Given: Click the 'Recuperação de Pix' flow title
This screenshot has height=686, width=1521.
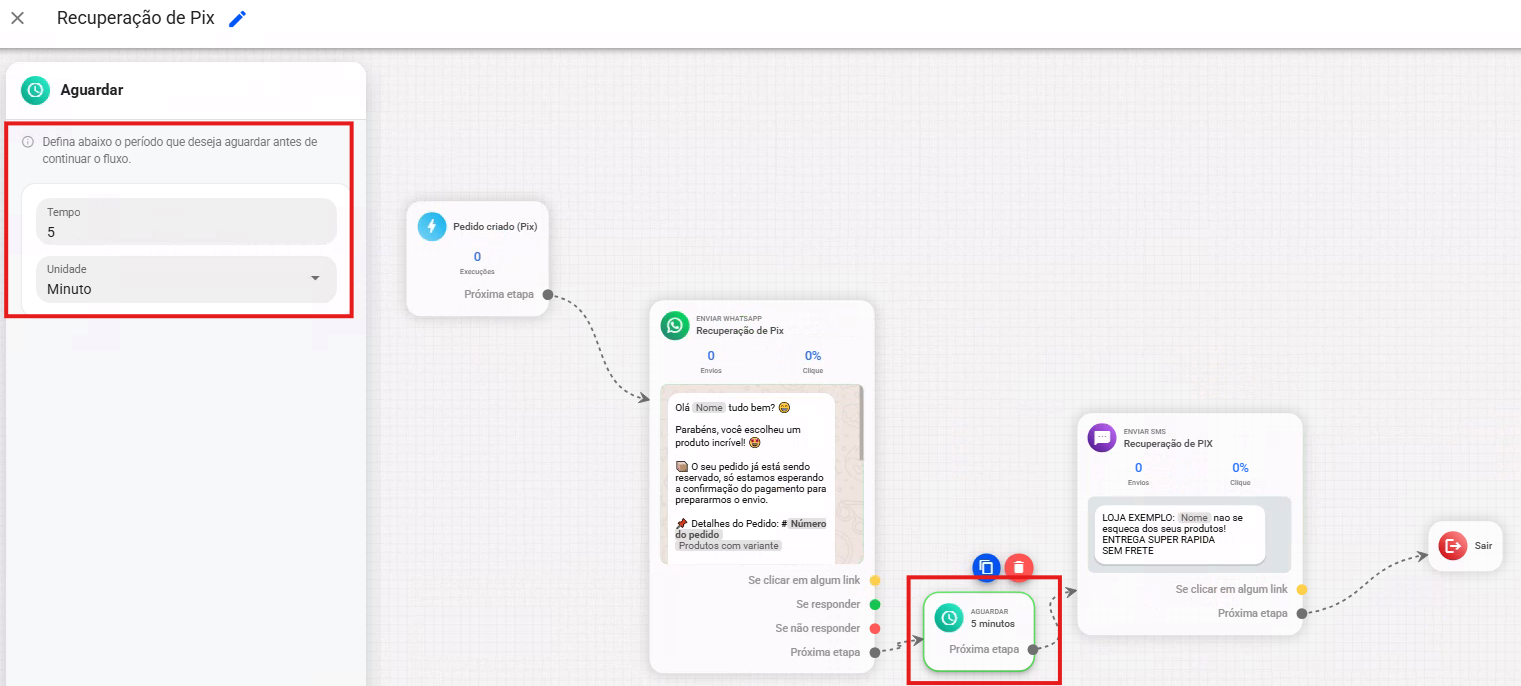Looking at the screenshot, I should click(136, 19).
